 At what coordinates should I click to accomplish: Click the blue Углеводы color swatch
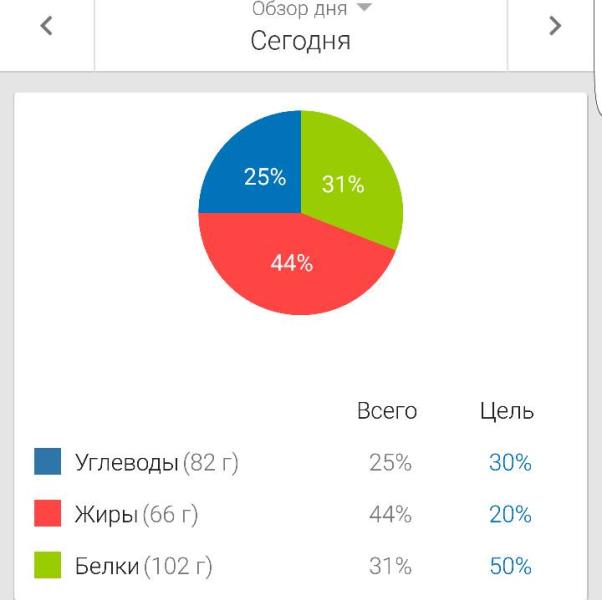48,461
